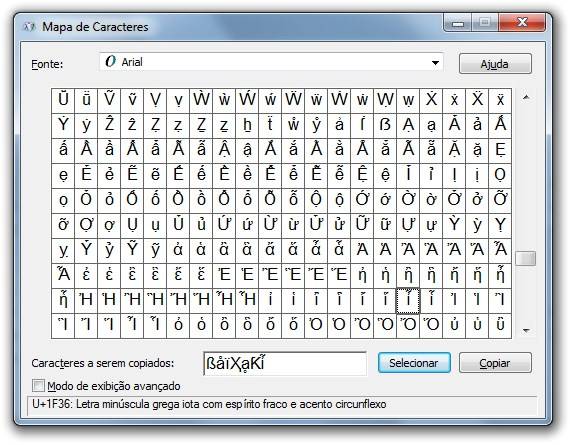The height and width of the screenshot is (445, 570).
Task: Click the vertical scrollbar thumb
Action: [526, 258]
